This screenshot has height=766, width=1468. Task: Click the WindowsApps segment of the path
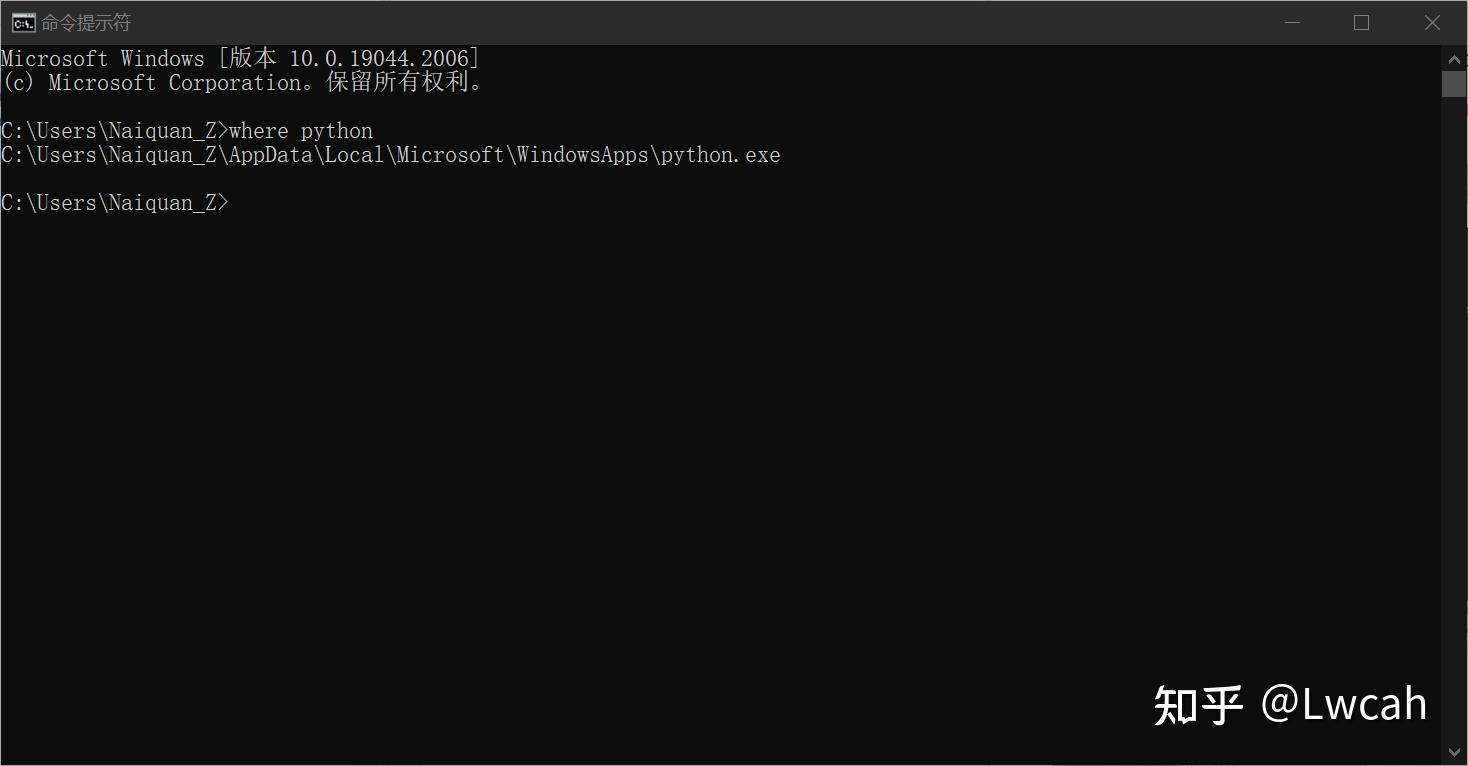pos(582,155)
